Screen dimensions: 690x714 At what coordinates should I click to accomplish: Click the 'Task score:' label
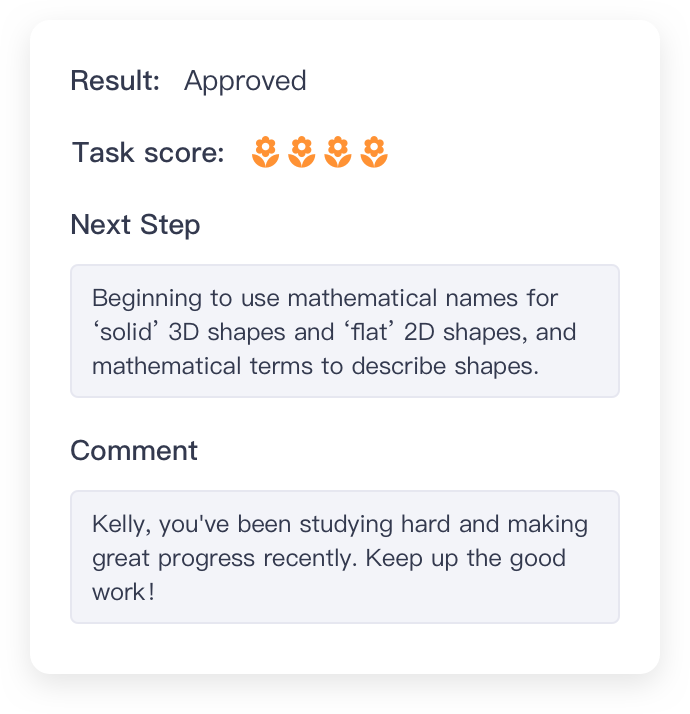pos(148,153)
